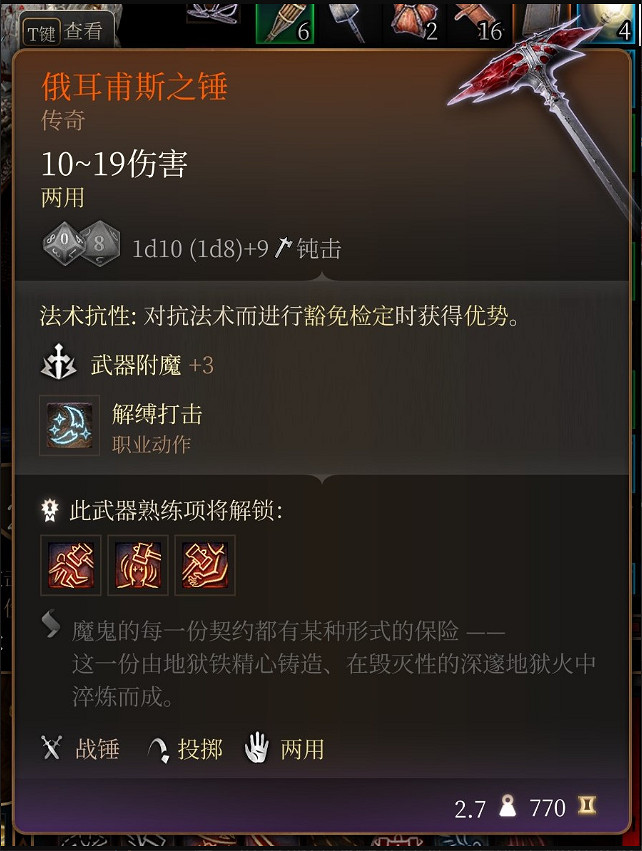The width and height of the screenshot is (642, 851).
Task: Click the 解缚打击 职业动作 label text
Action: [157, 429]
